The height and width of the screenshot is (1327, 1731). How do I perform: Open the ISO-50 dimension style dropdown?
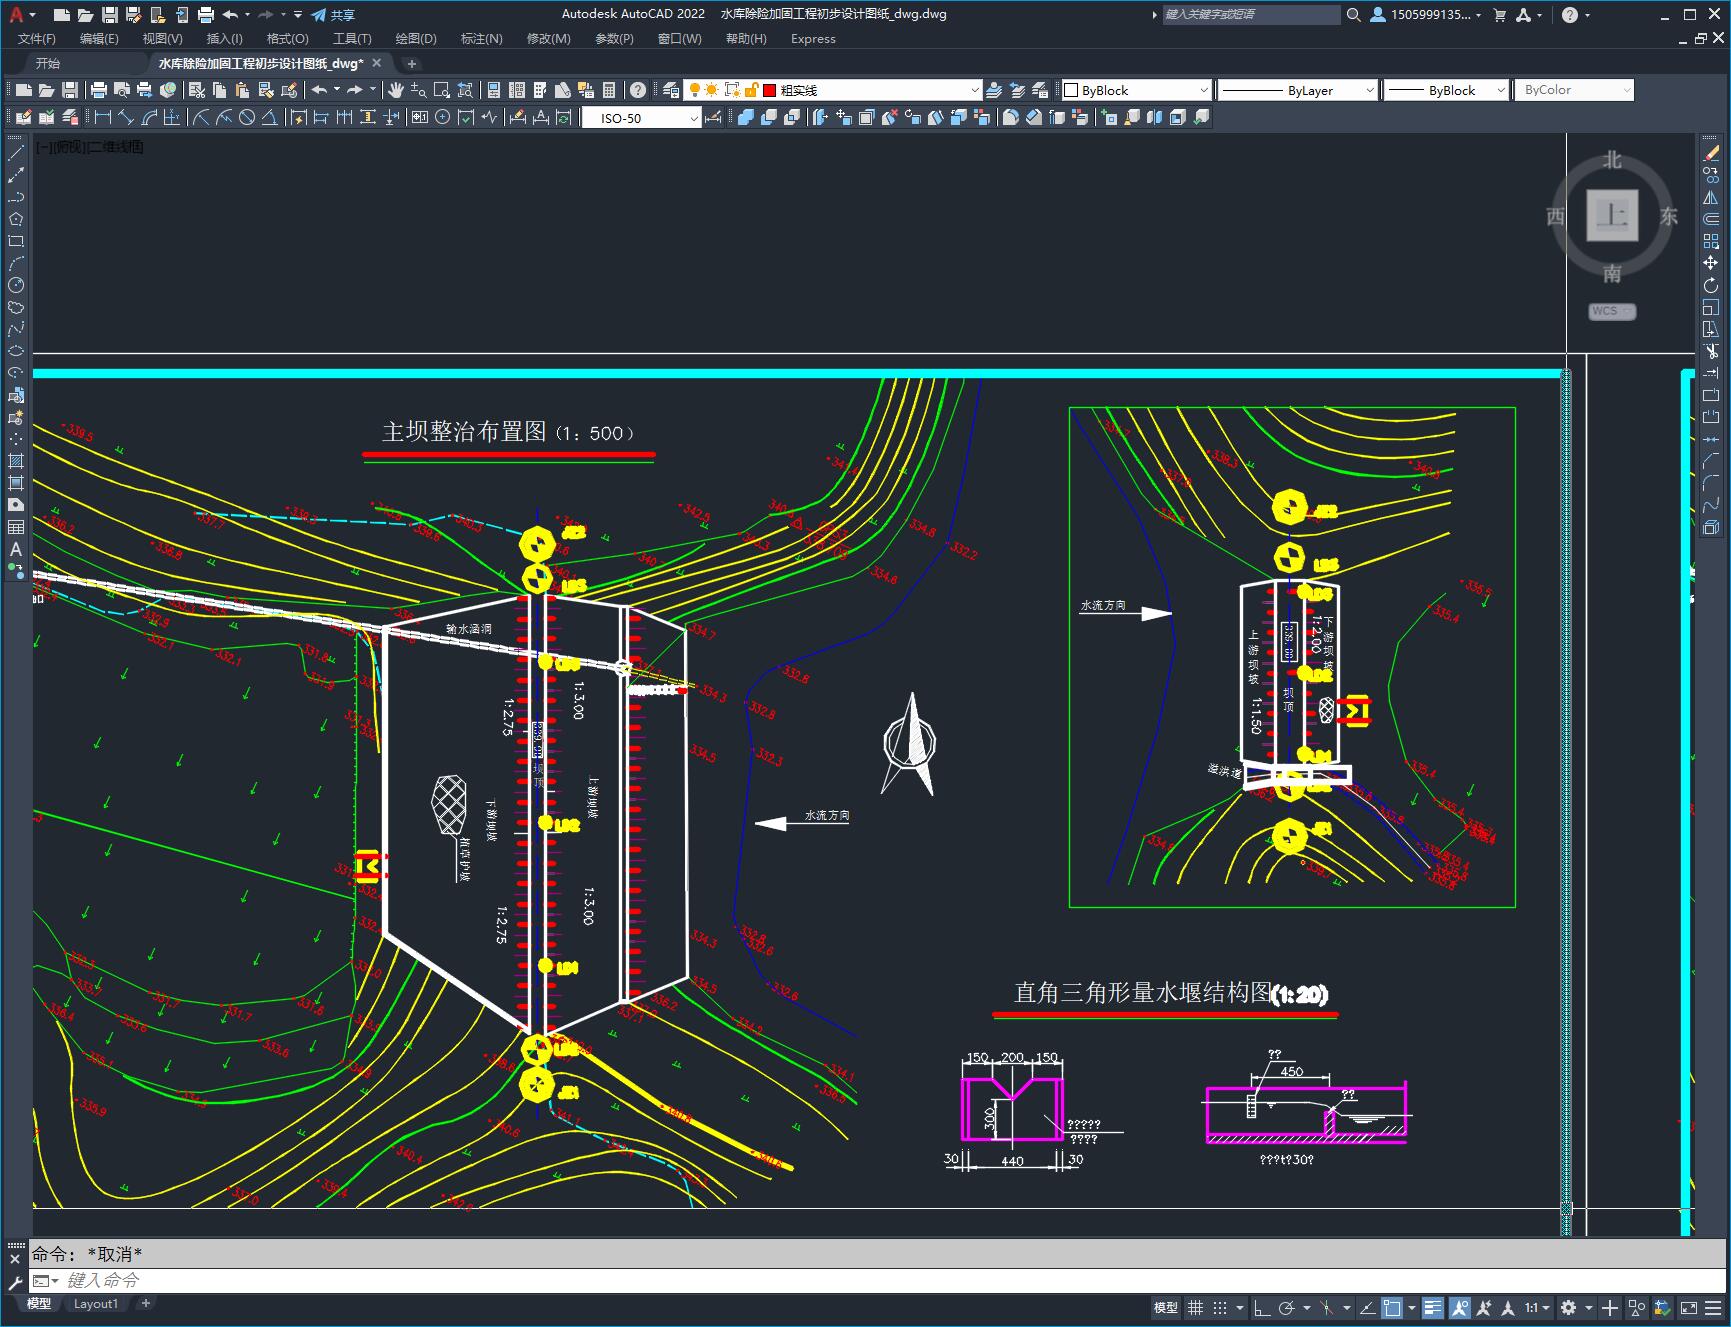point(694,118)
